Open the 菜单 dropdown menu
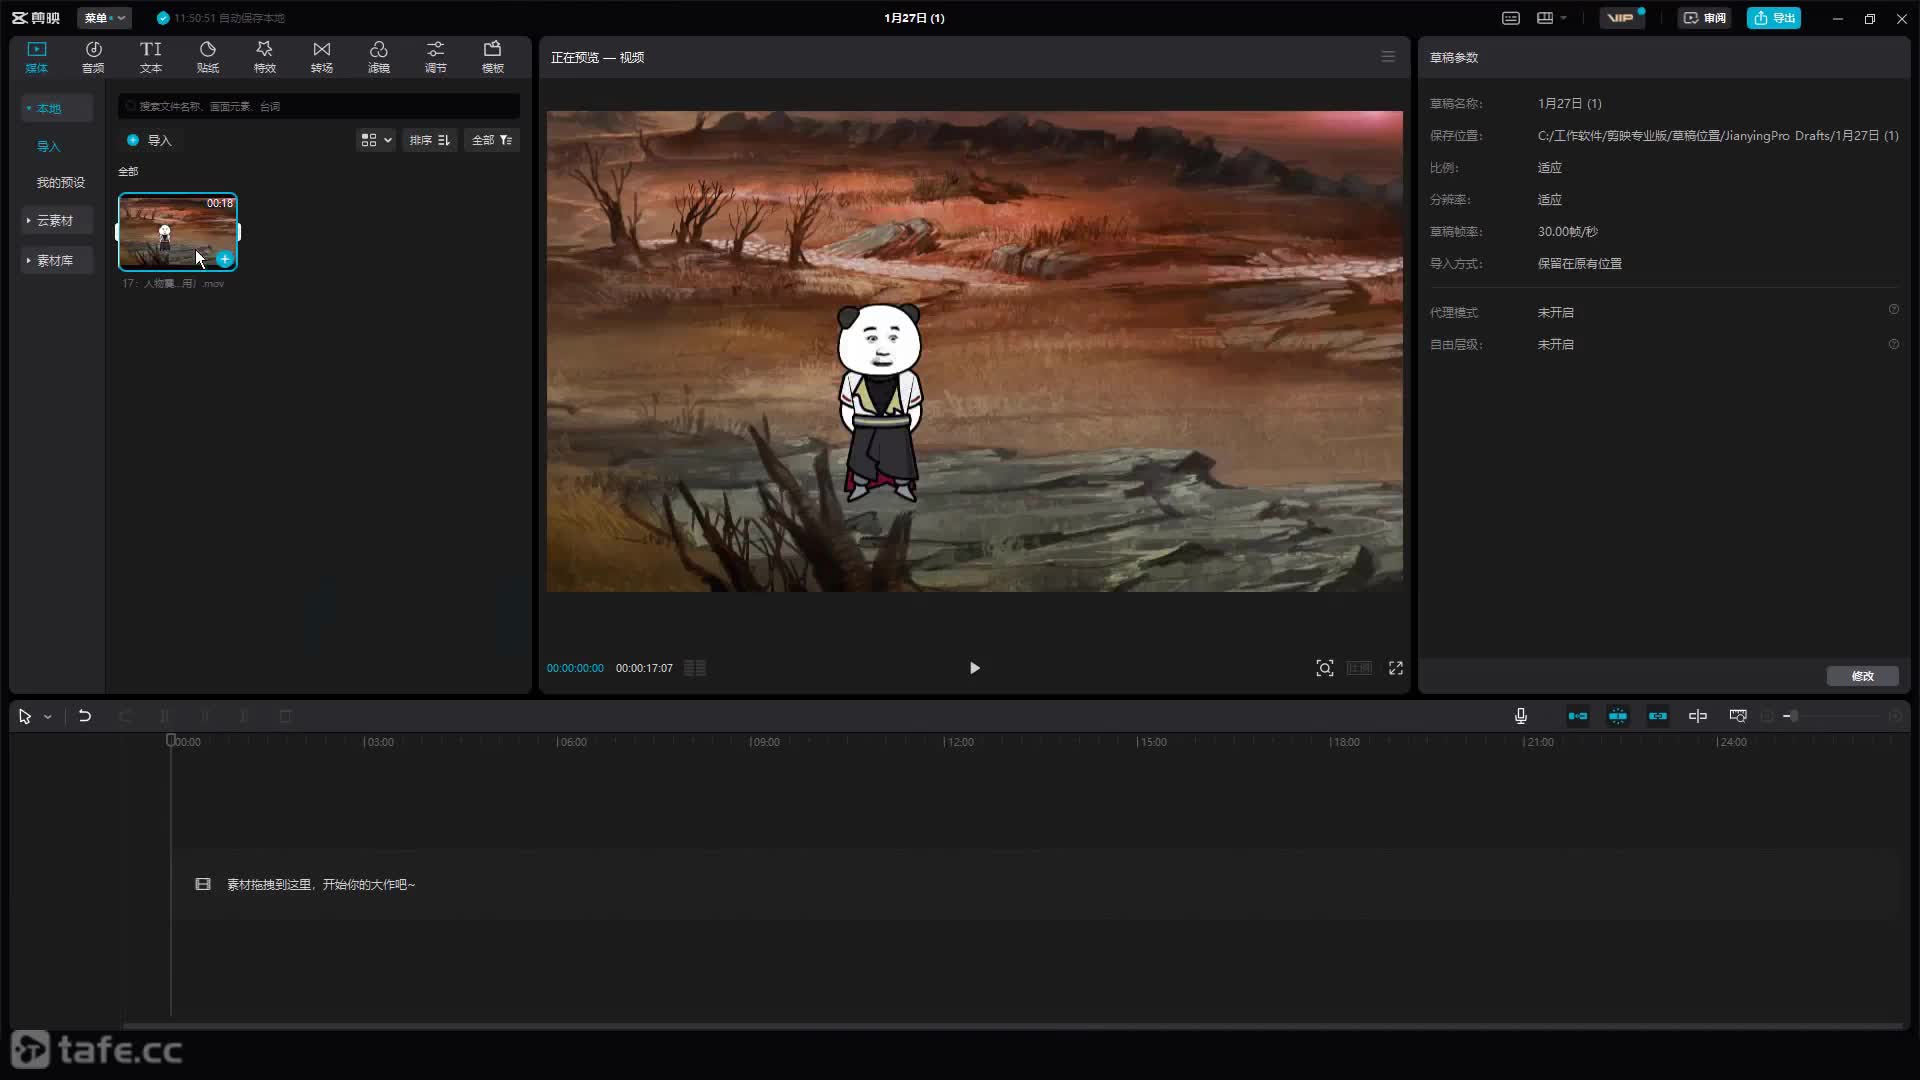Screen dimensions: 1920x1080 coord(104,18)
